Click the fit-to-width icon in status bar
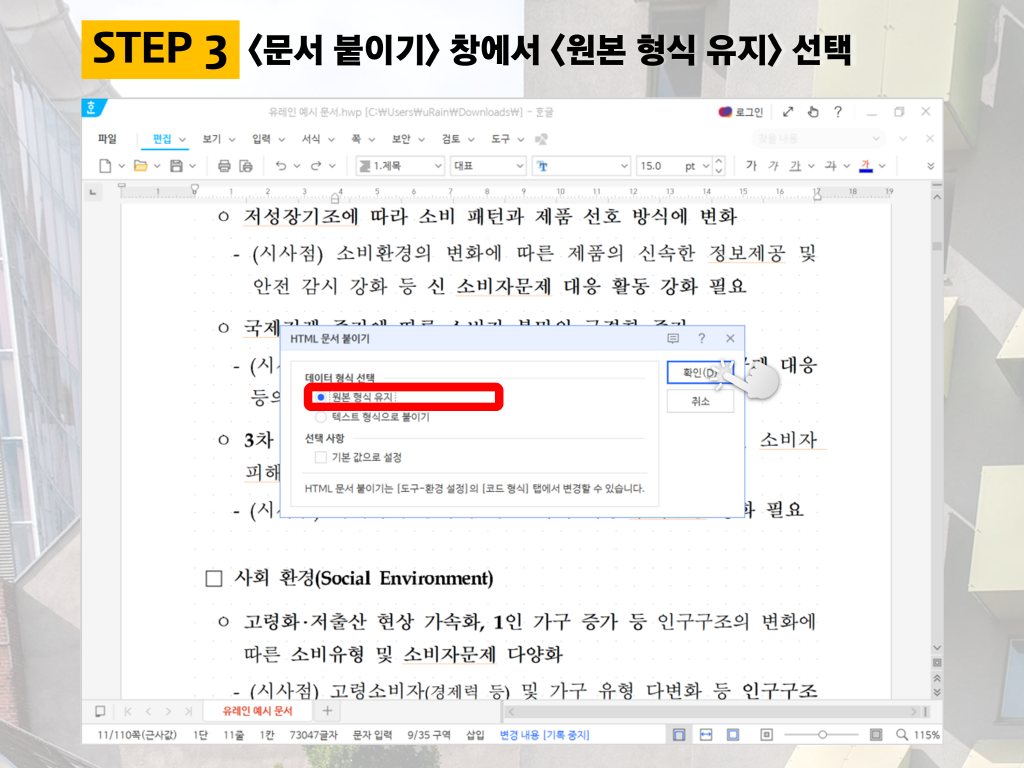The width and height of the screenshot is (1024, 768). click(x=706, y=735)
